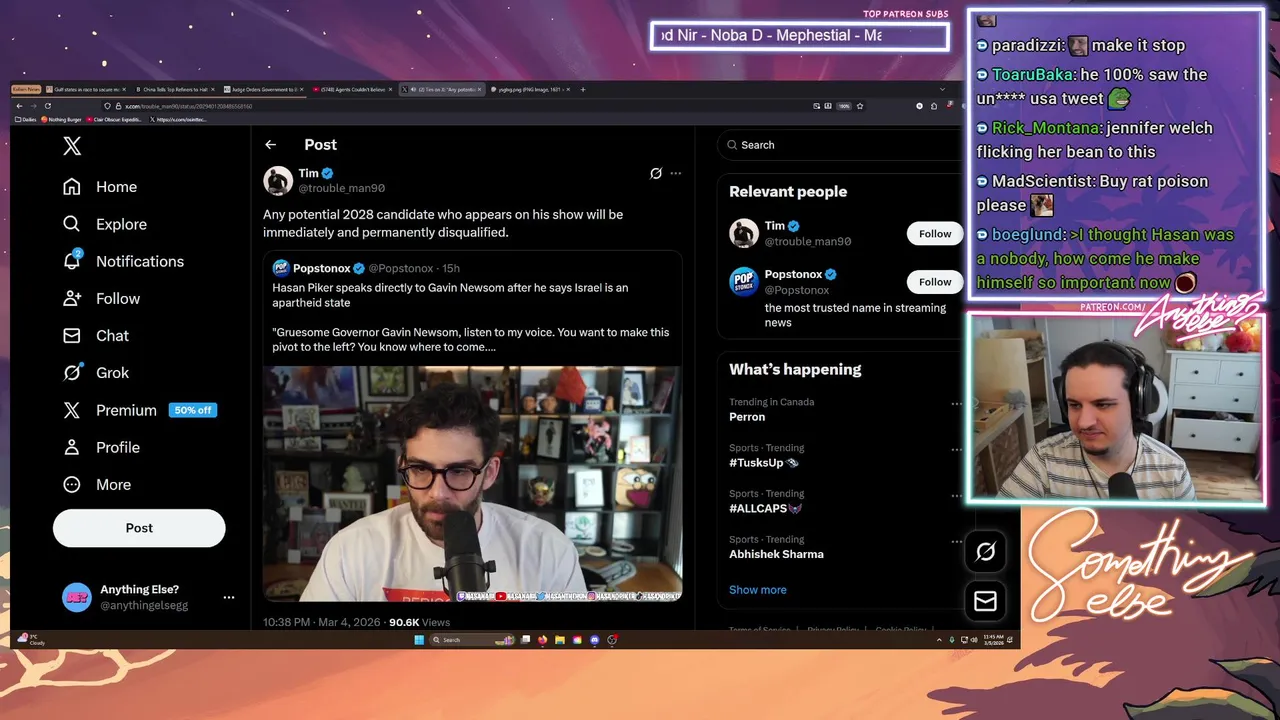Click the Windows taskbar search box
Screen dimensions: 1280x720
(472, 640)
